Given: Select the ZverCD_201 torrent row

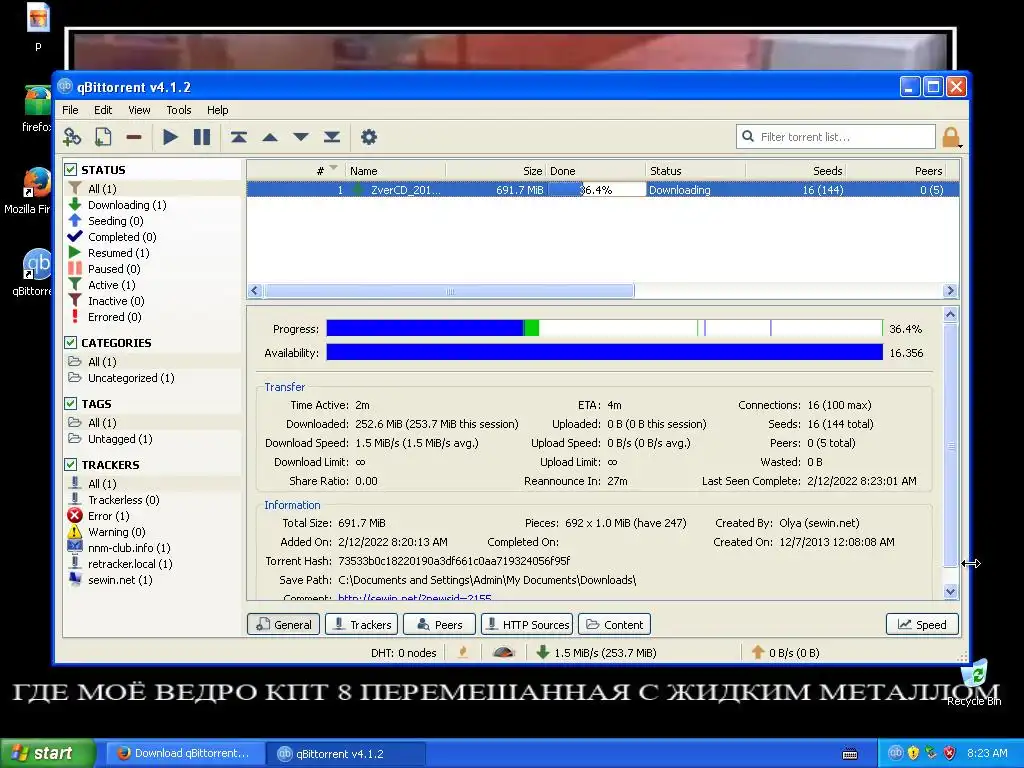Looking at the screenshot, I should 603,190.
